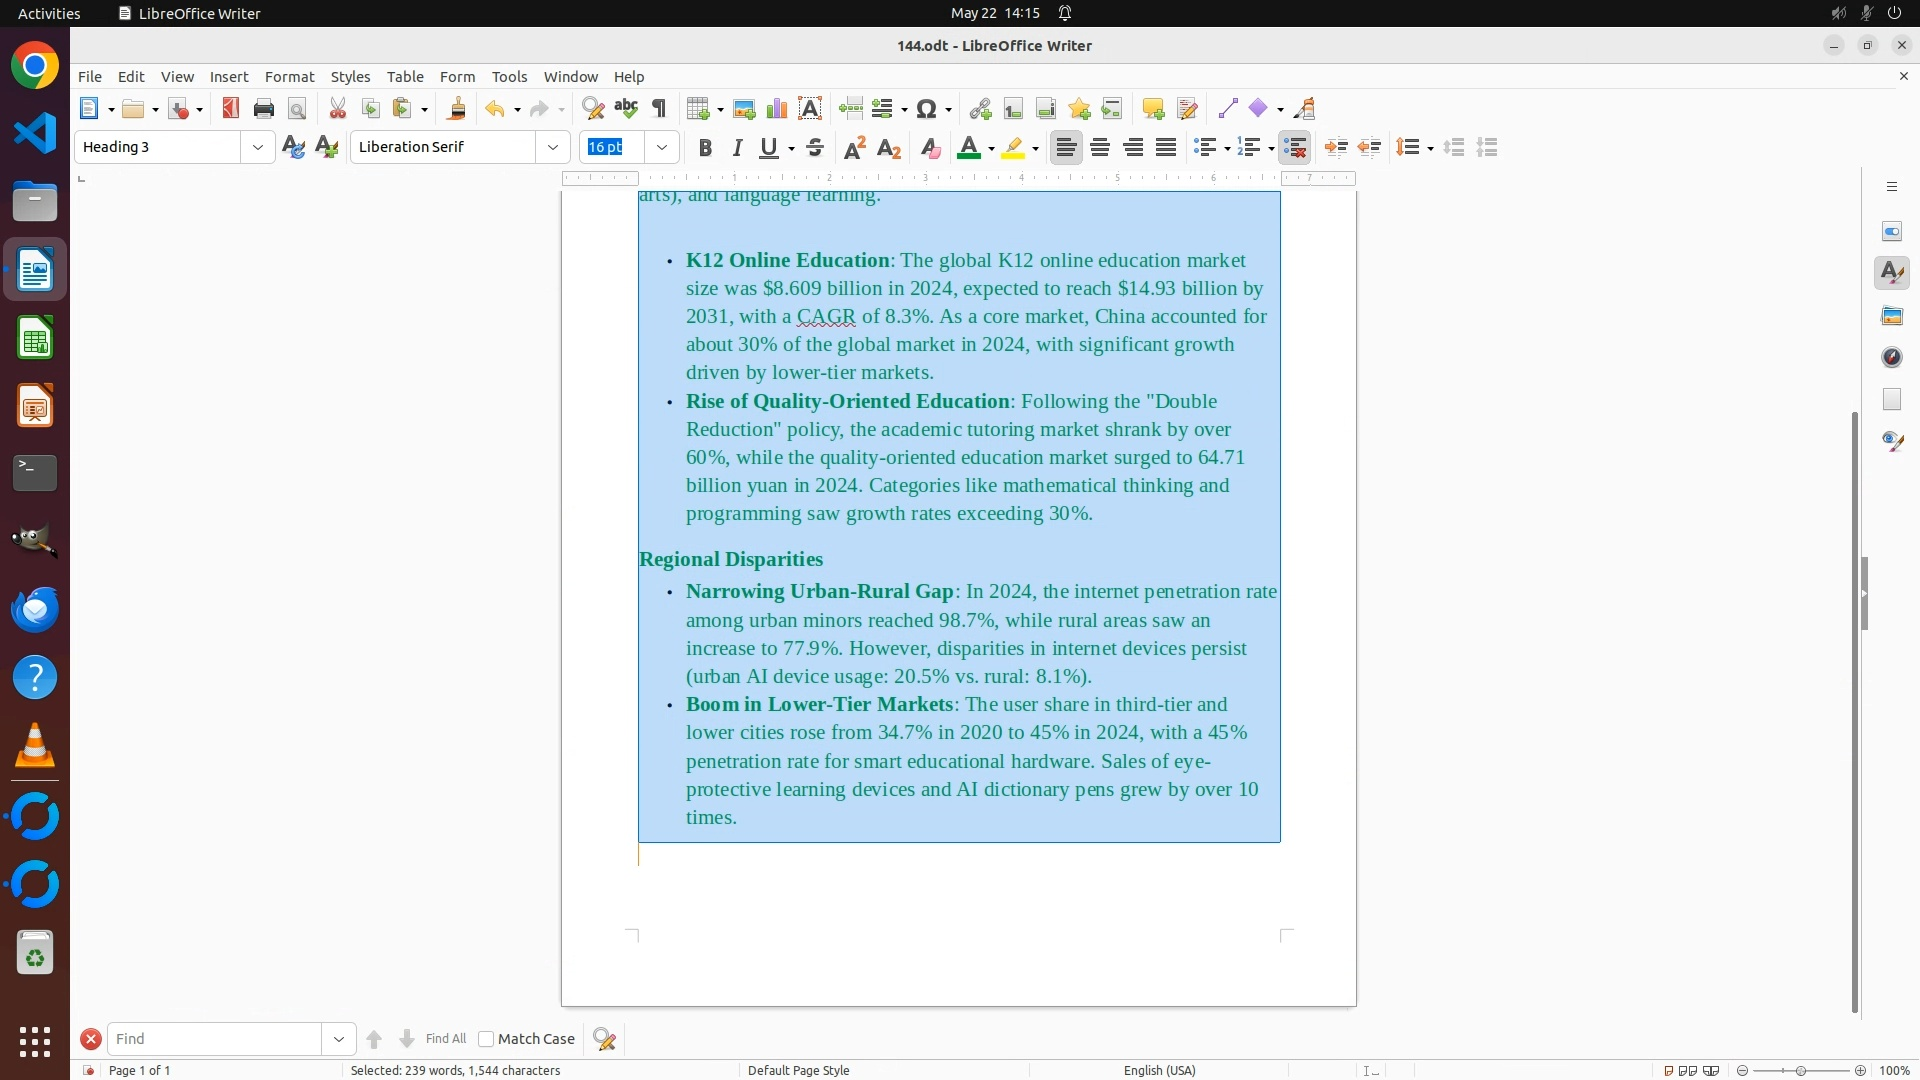
Task: Click the Clone Formatting paintbrush icon
Action: click(x=457, y=109)
